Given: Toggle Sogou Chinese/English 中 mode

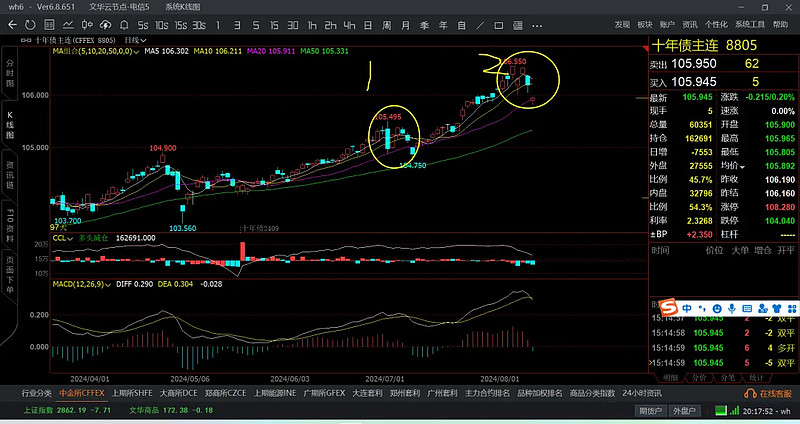Looking at the screenshot, I should tap(687, 308).
